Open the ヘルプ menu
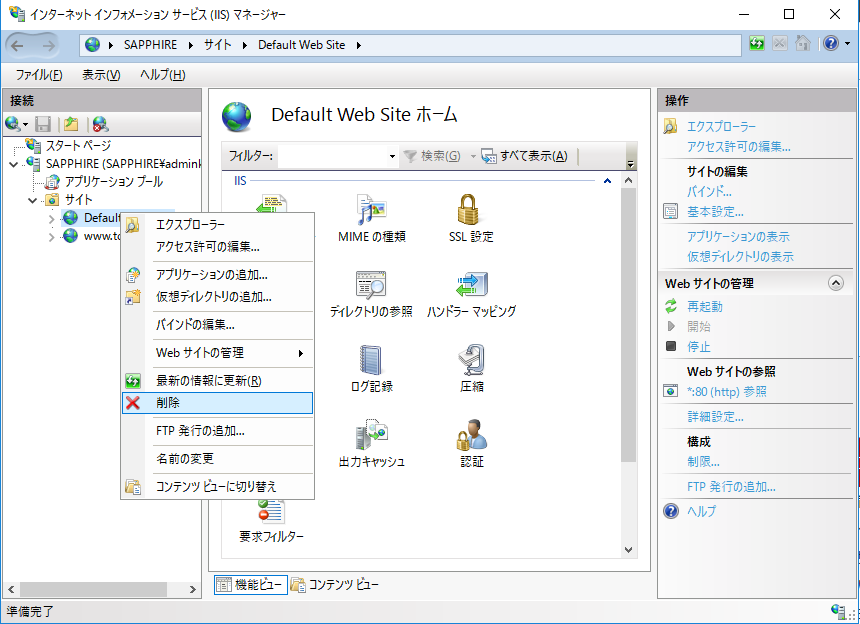The image size is (860, 624). pos(163,75)
